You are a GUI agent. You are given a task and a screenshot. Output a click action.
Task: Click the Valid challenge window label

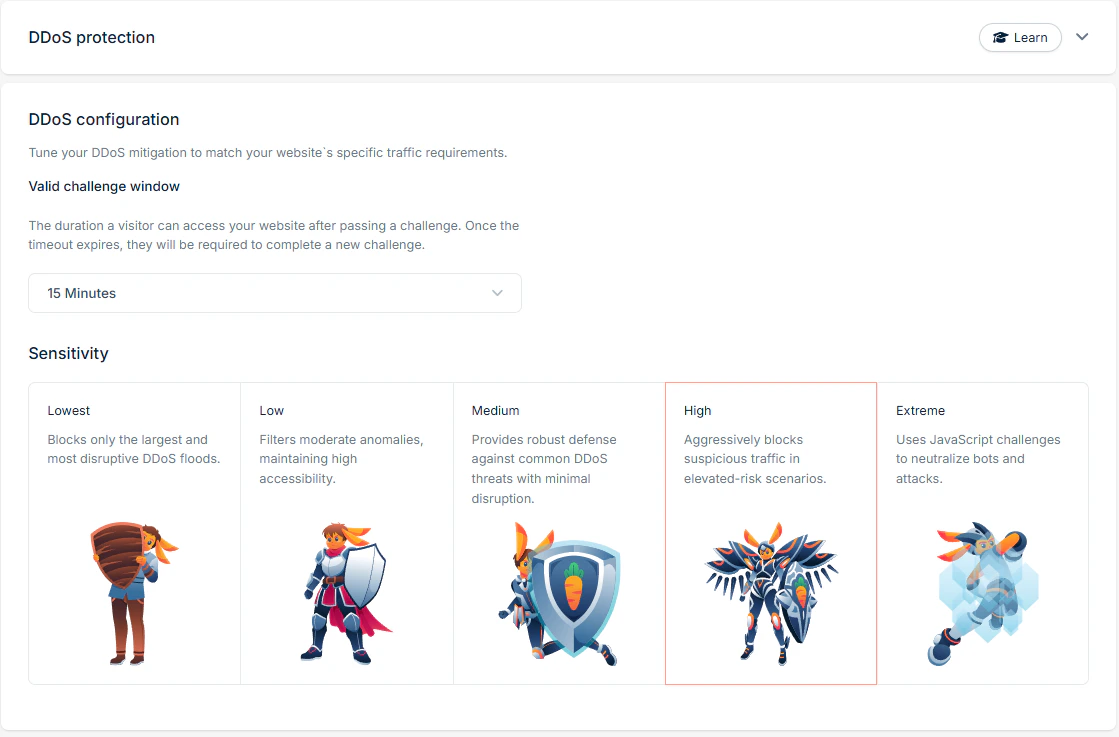[x=104, y=186]
